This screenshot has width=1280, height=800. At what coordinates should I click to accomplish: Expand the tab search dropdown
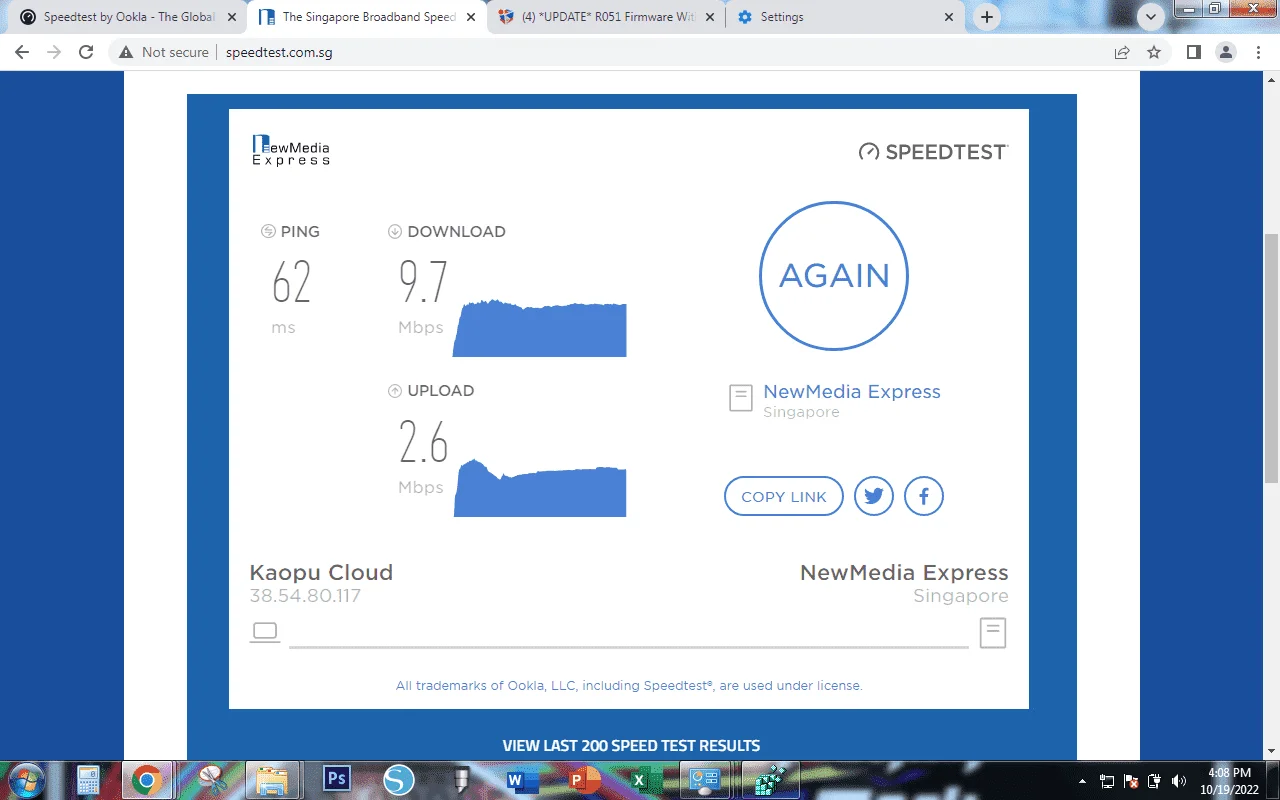[x=1152, y=17]
